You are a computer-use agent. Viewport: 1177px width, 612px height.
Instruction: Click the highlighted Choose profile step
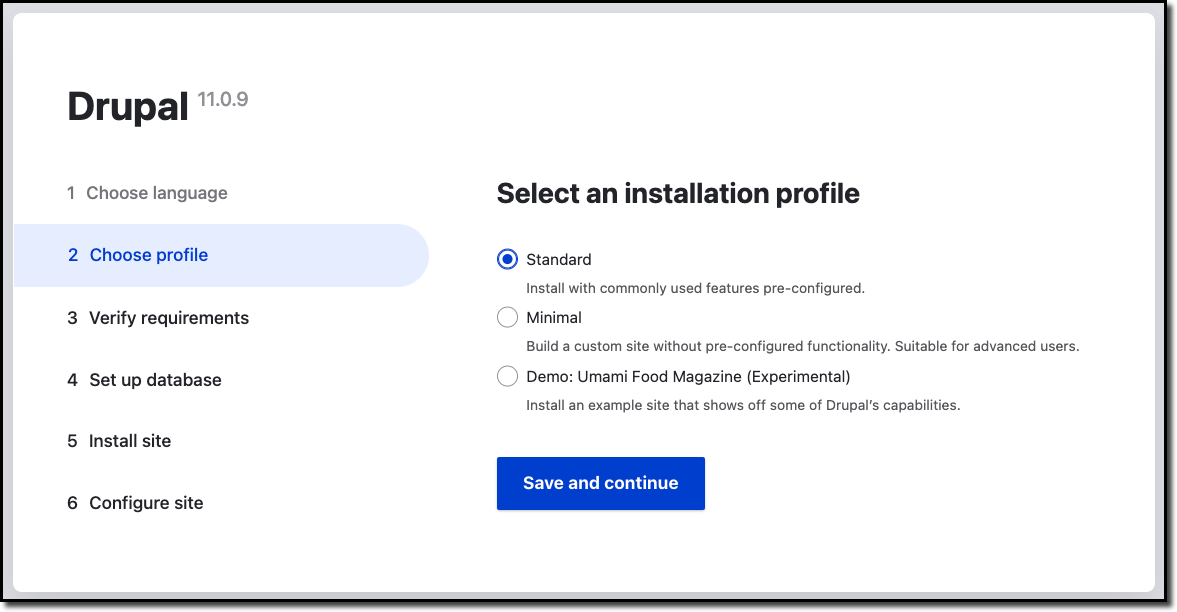[148, 255]
